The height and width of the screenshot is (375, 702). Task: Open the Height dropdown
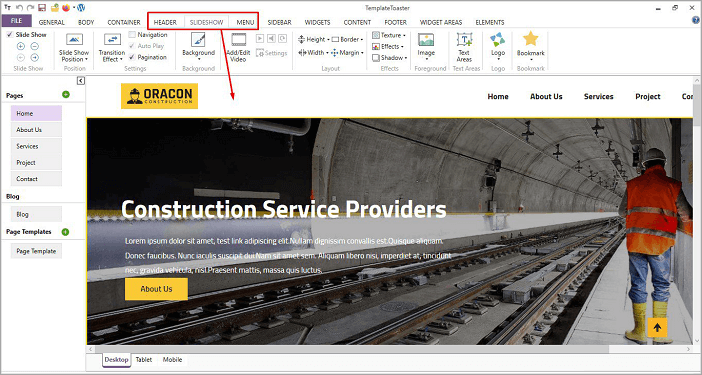[313, 39]
